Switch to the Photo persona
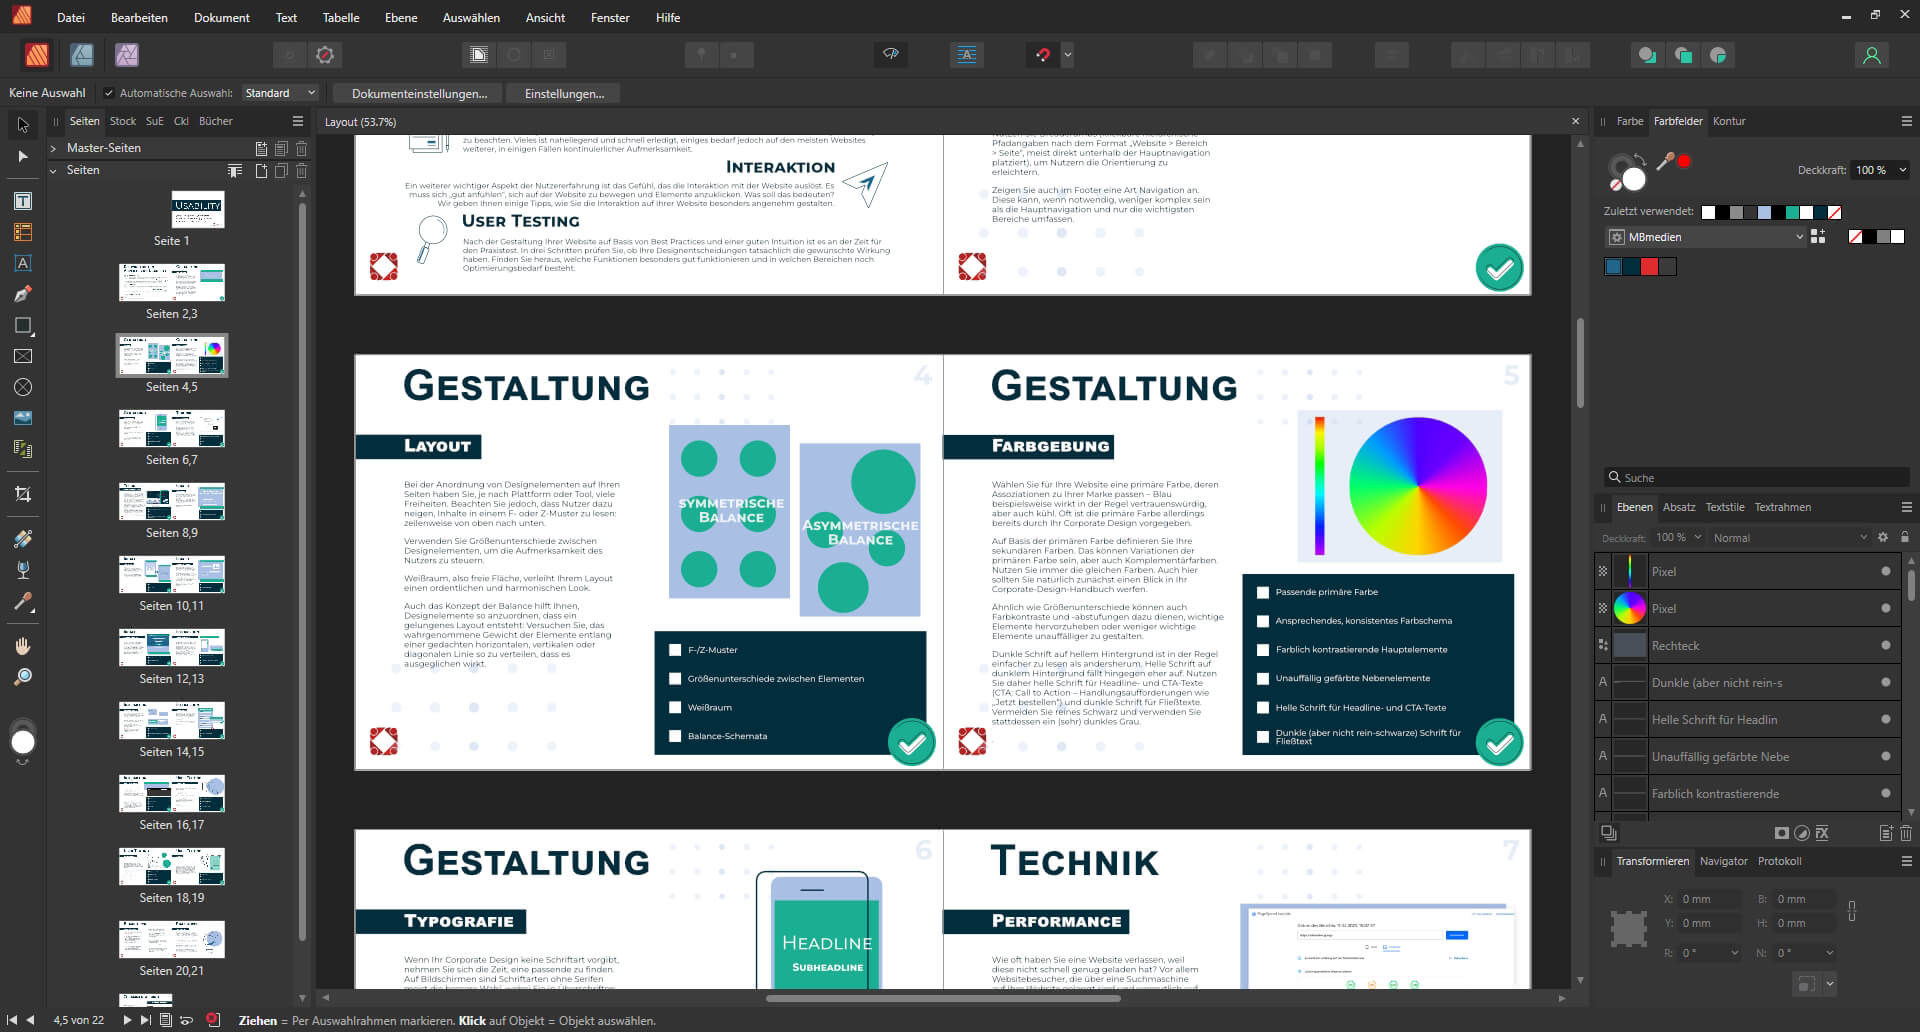This screenshot has height=1032, width=1920. (127, 55)
